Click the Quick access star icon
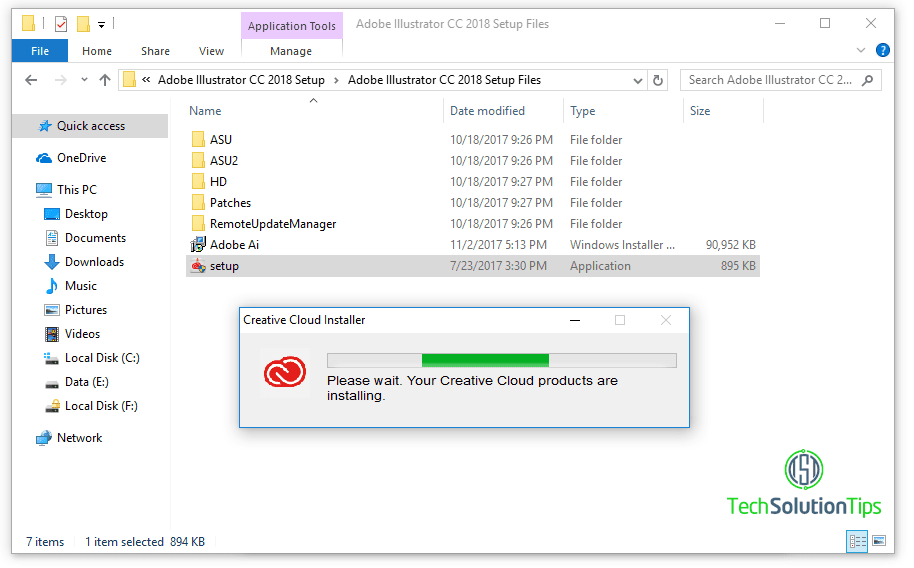 pyautogui.click(x=45, y=126)
